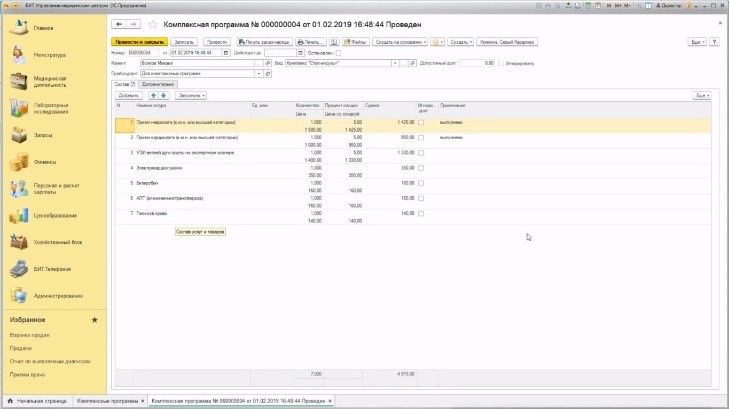Viewport: 729px width, 409px height.
Task: Click the Записать button
Action: point(183,42)
